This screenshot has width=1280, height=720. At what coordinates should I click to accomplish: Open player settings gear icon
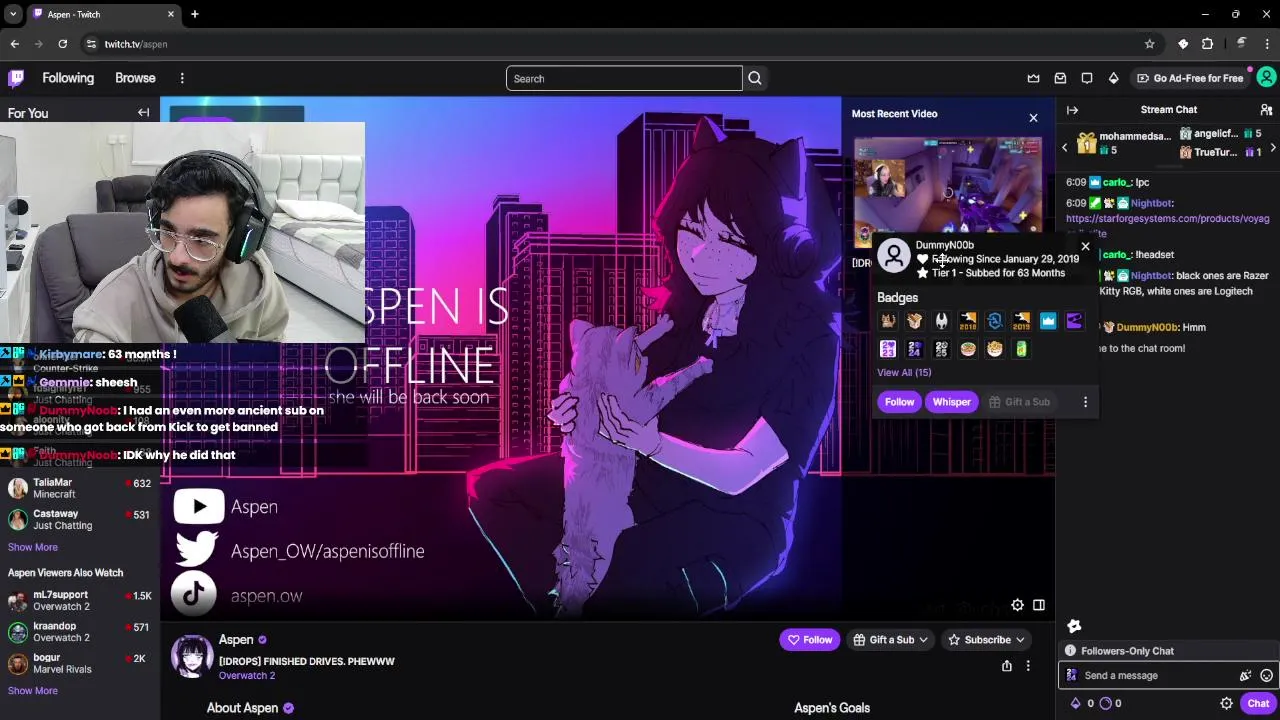point(1017,605)
